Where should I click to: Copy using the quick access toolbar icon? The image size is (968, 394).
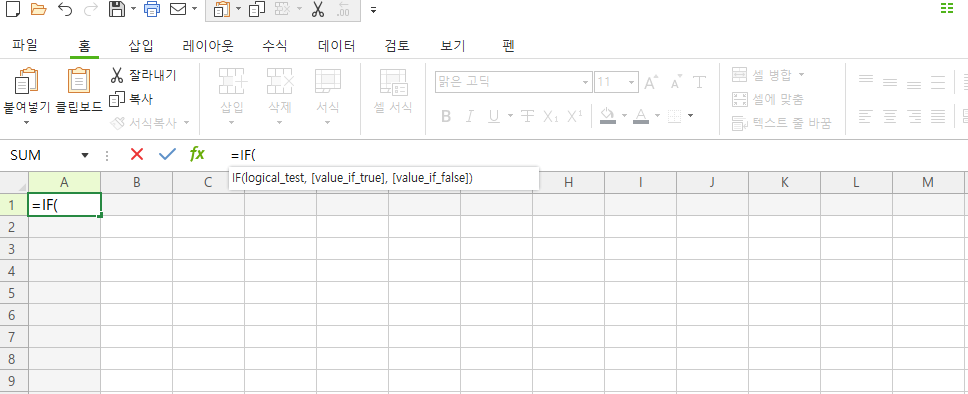click(257, 9)
